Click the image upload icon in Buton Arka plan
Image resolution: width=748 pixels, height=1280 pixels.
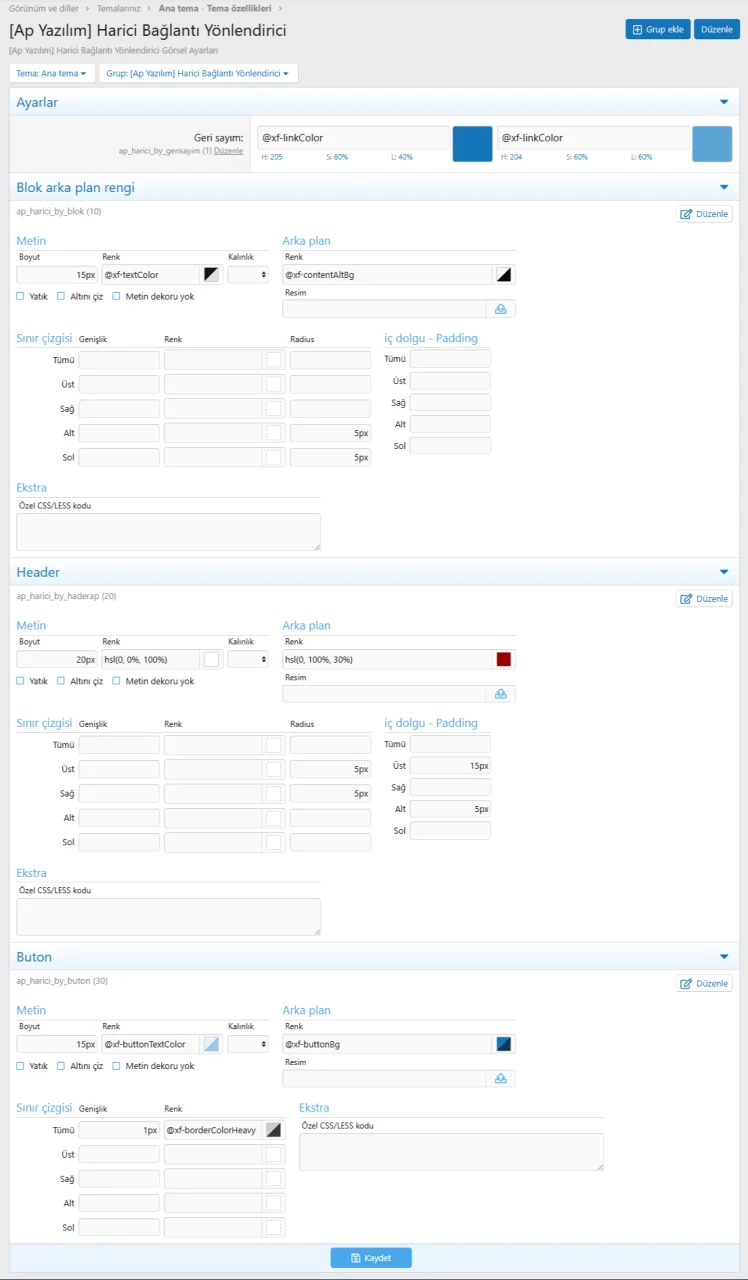click(x=501, y=1079)
